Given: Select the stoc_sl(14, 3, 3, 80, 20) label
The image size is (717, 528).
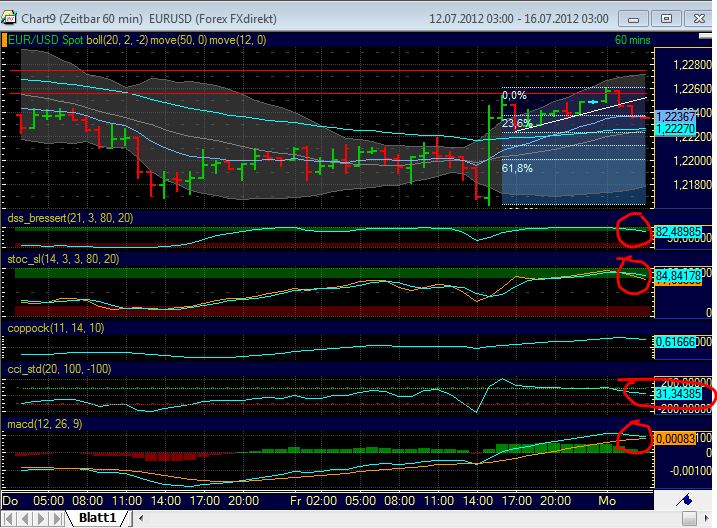Looking at the screenshot, I should (63, 259).
